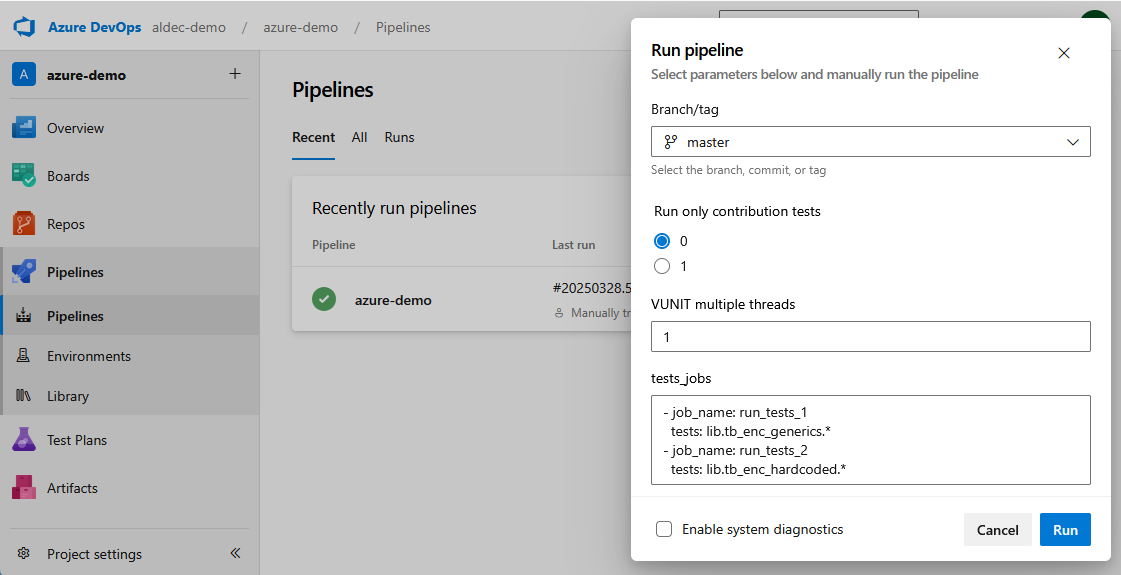Viewport: 1121px width, 575px height.
Task: Collapse the sidebar with double chevron
Action: coord(235,553)
